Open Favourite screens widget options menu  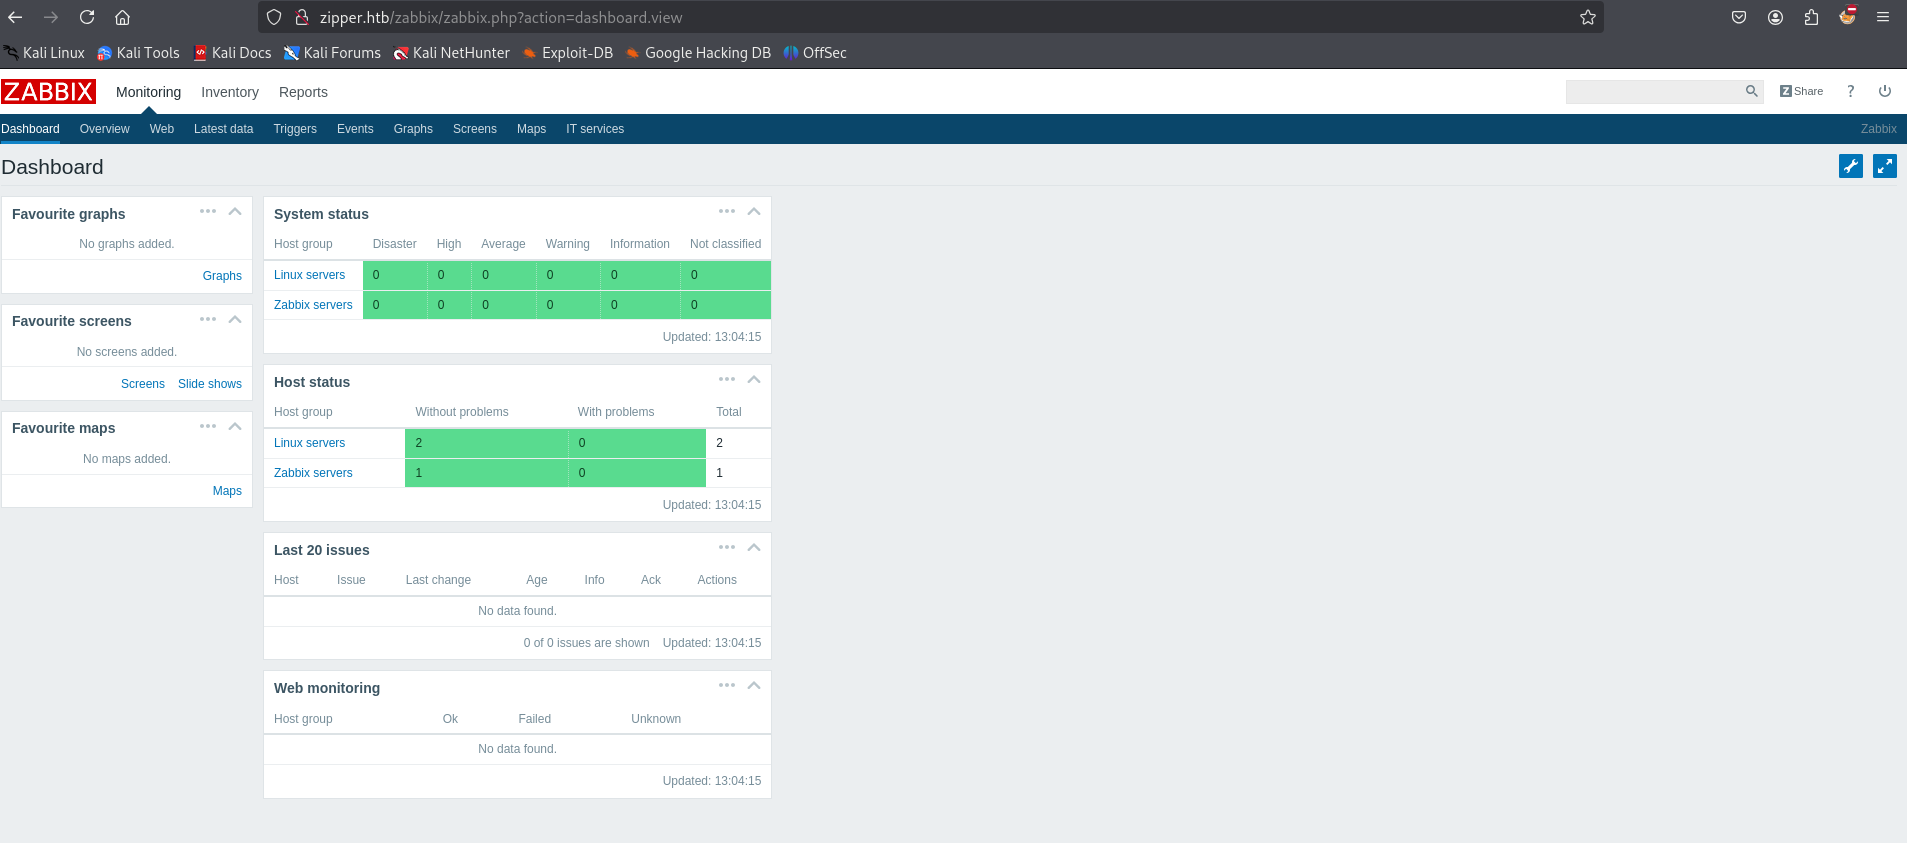click(208, 319)
